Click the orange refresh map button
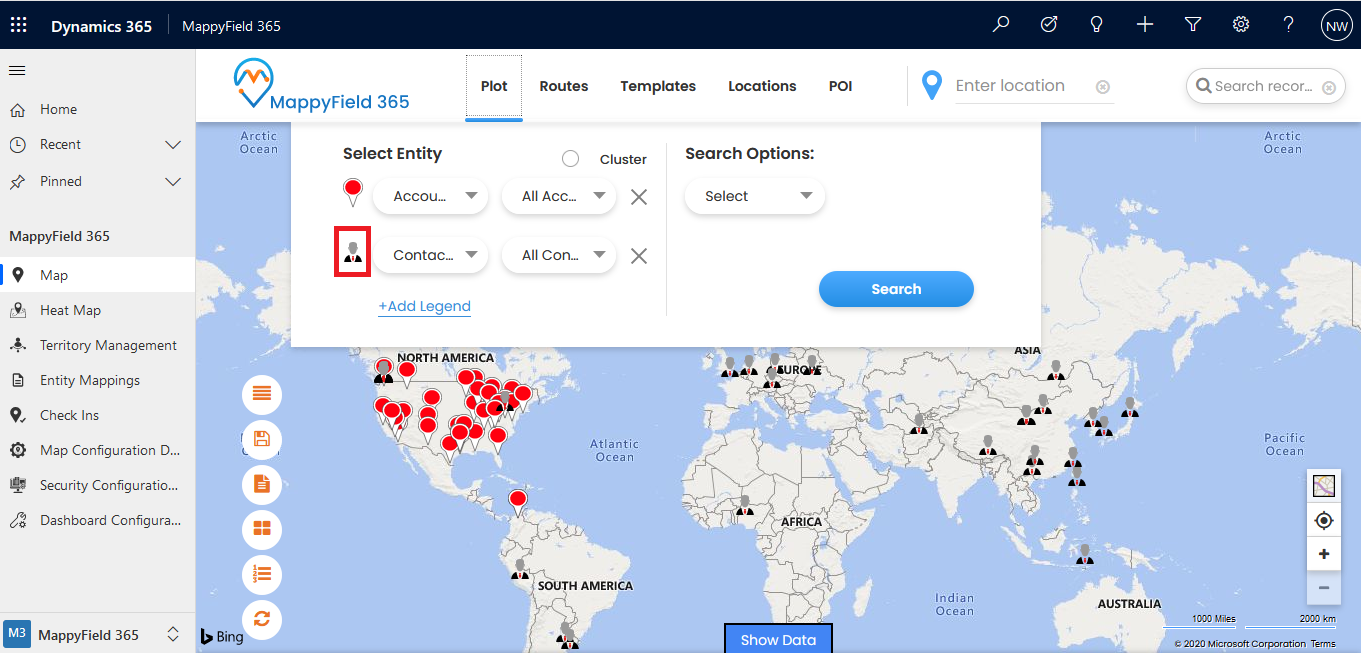 pyautogui.click(x=262, y=620)
